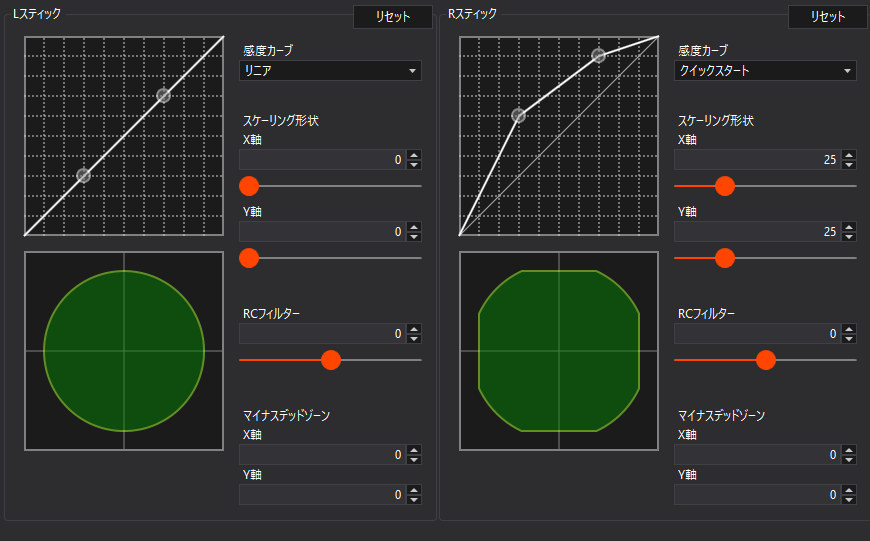Select the lower control point on Lスティック curve
The height and width of the screenshot is (541, 870).
(83, 175)
